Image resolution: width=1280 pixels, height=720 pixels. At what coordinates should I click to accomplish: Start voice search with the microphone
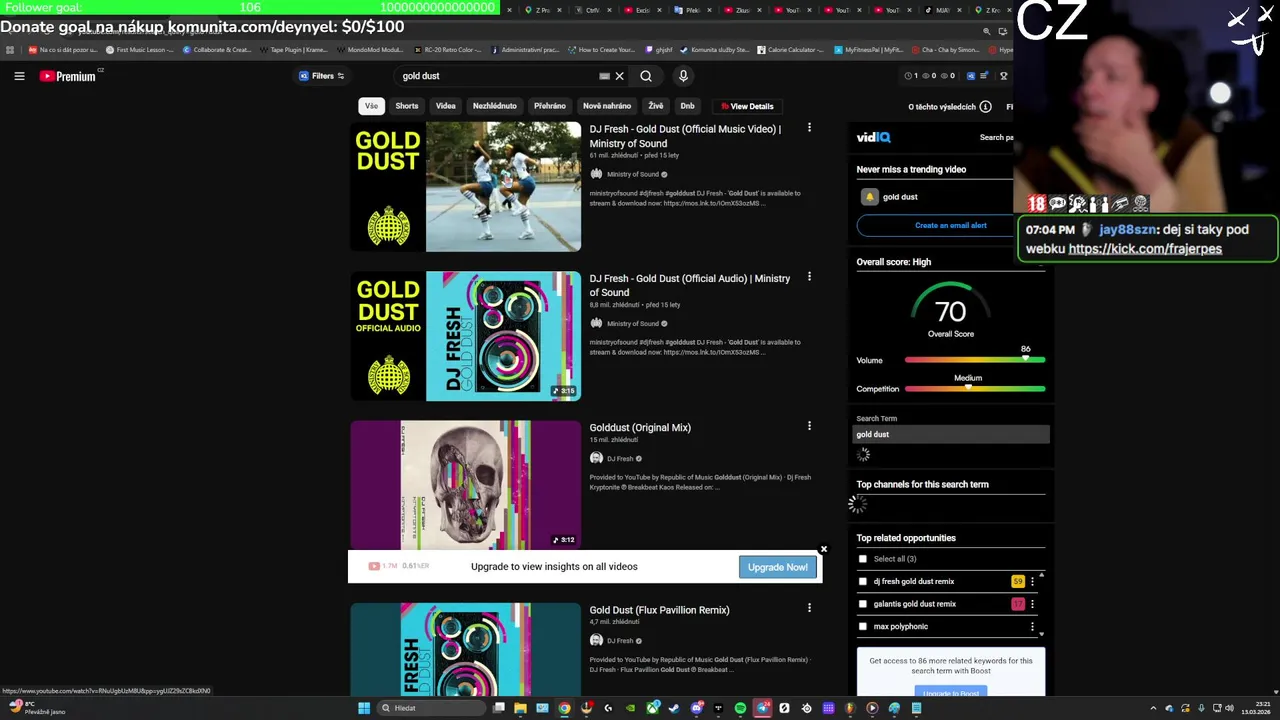click(x=683, y=76)
